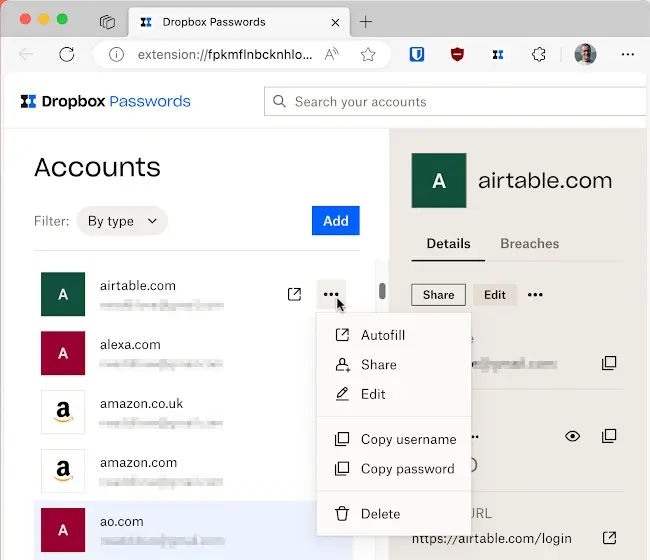Reload the page

click(67, 54)
